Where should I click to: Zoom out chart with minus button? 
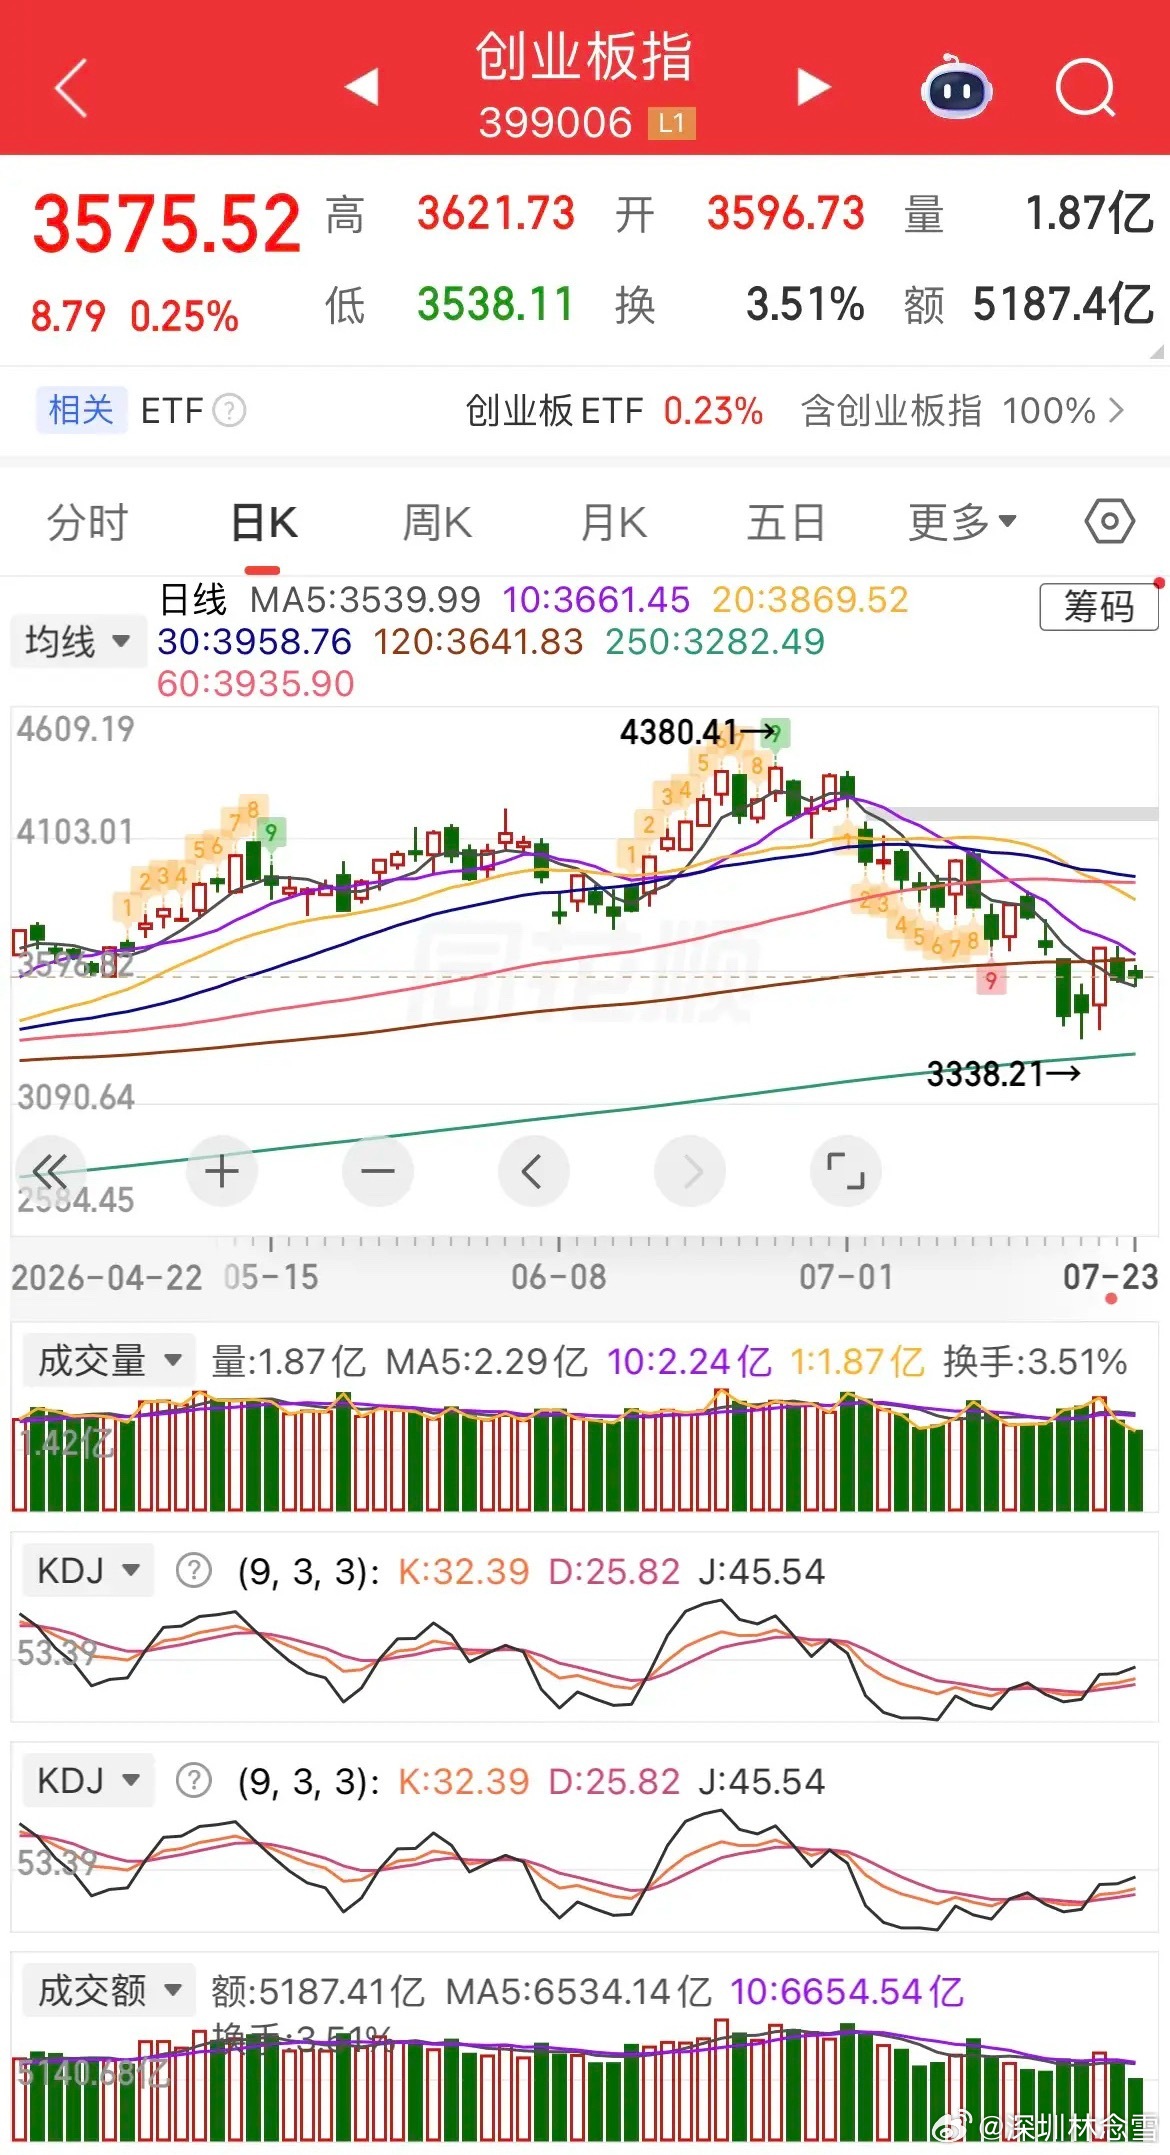[378, 1170]
